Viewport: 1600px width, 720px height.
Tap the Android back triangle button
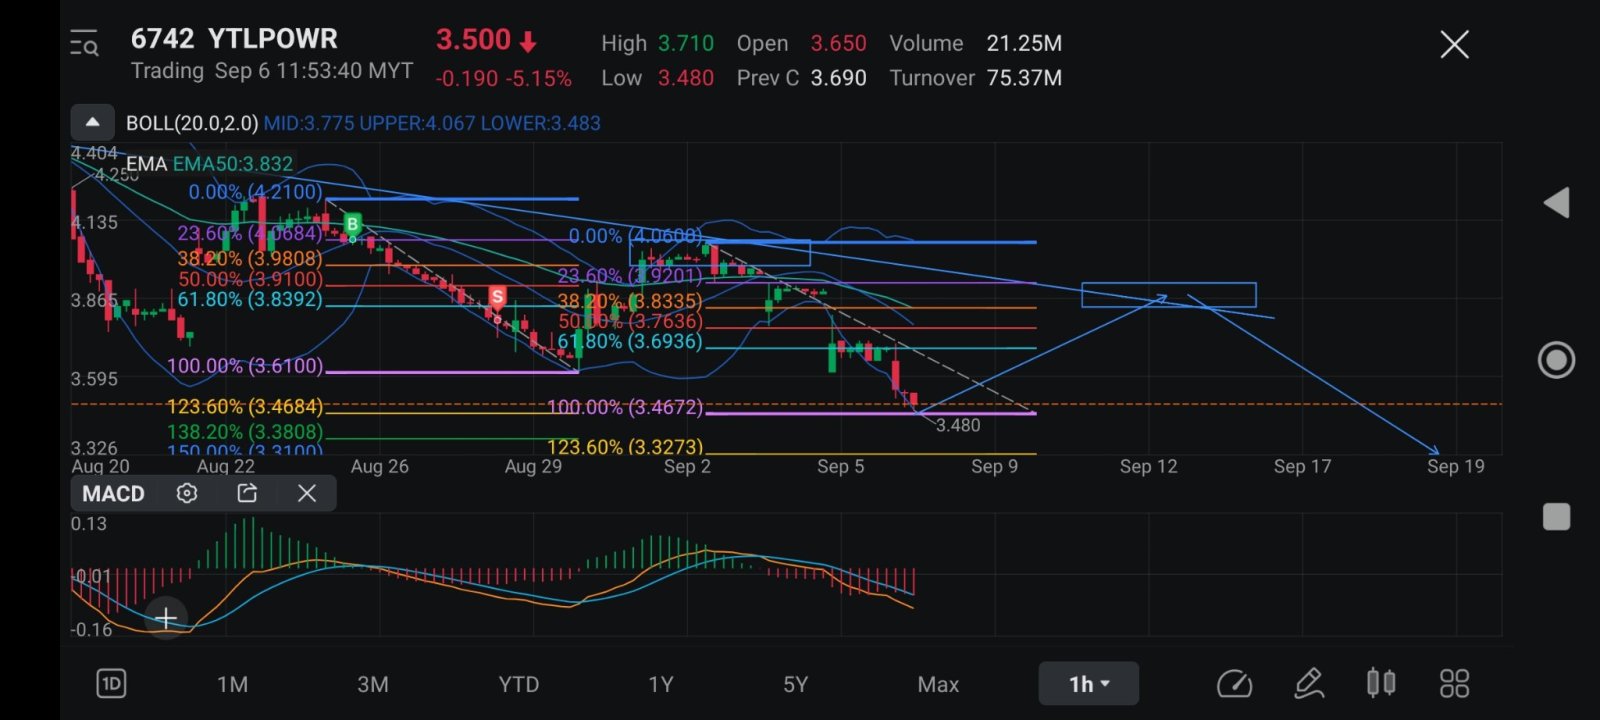click(1556, 203)
